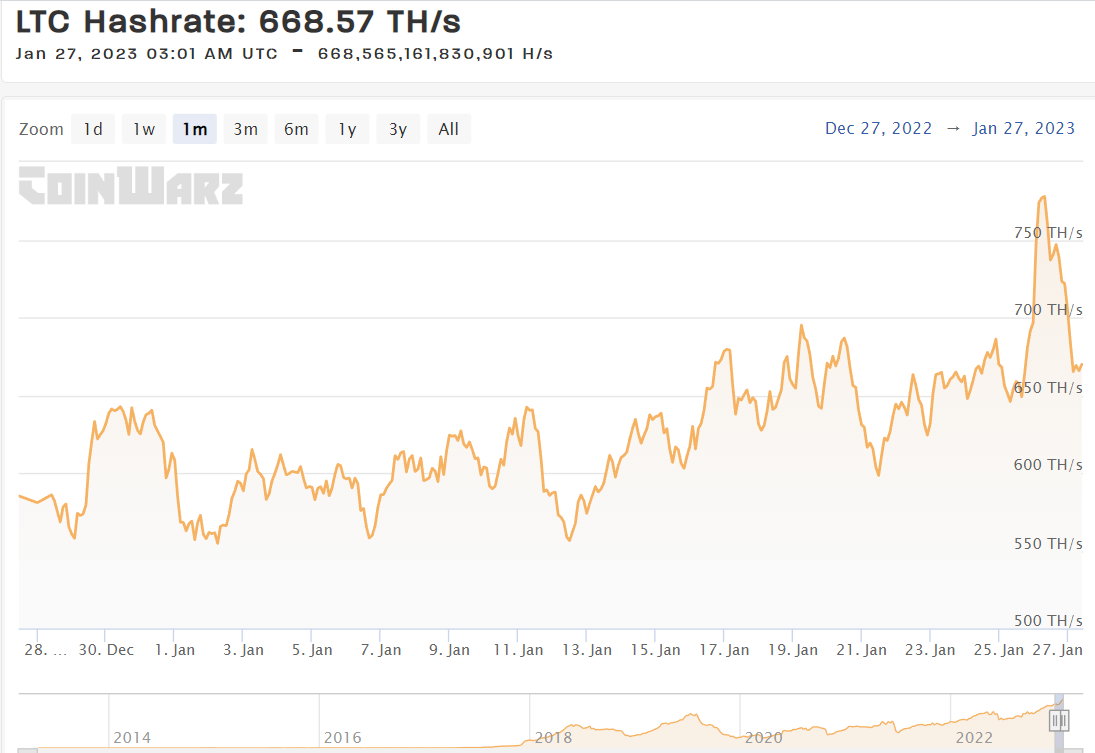Click the 1. Jan axis date
Image resolution: width=1095 pixels, height=753 pixels.
click(x=175, y=650)
